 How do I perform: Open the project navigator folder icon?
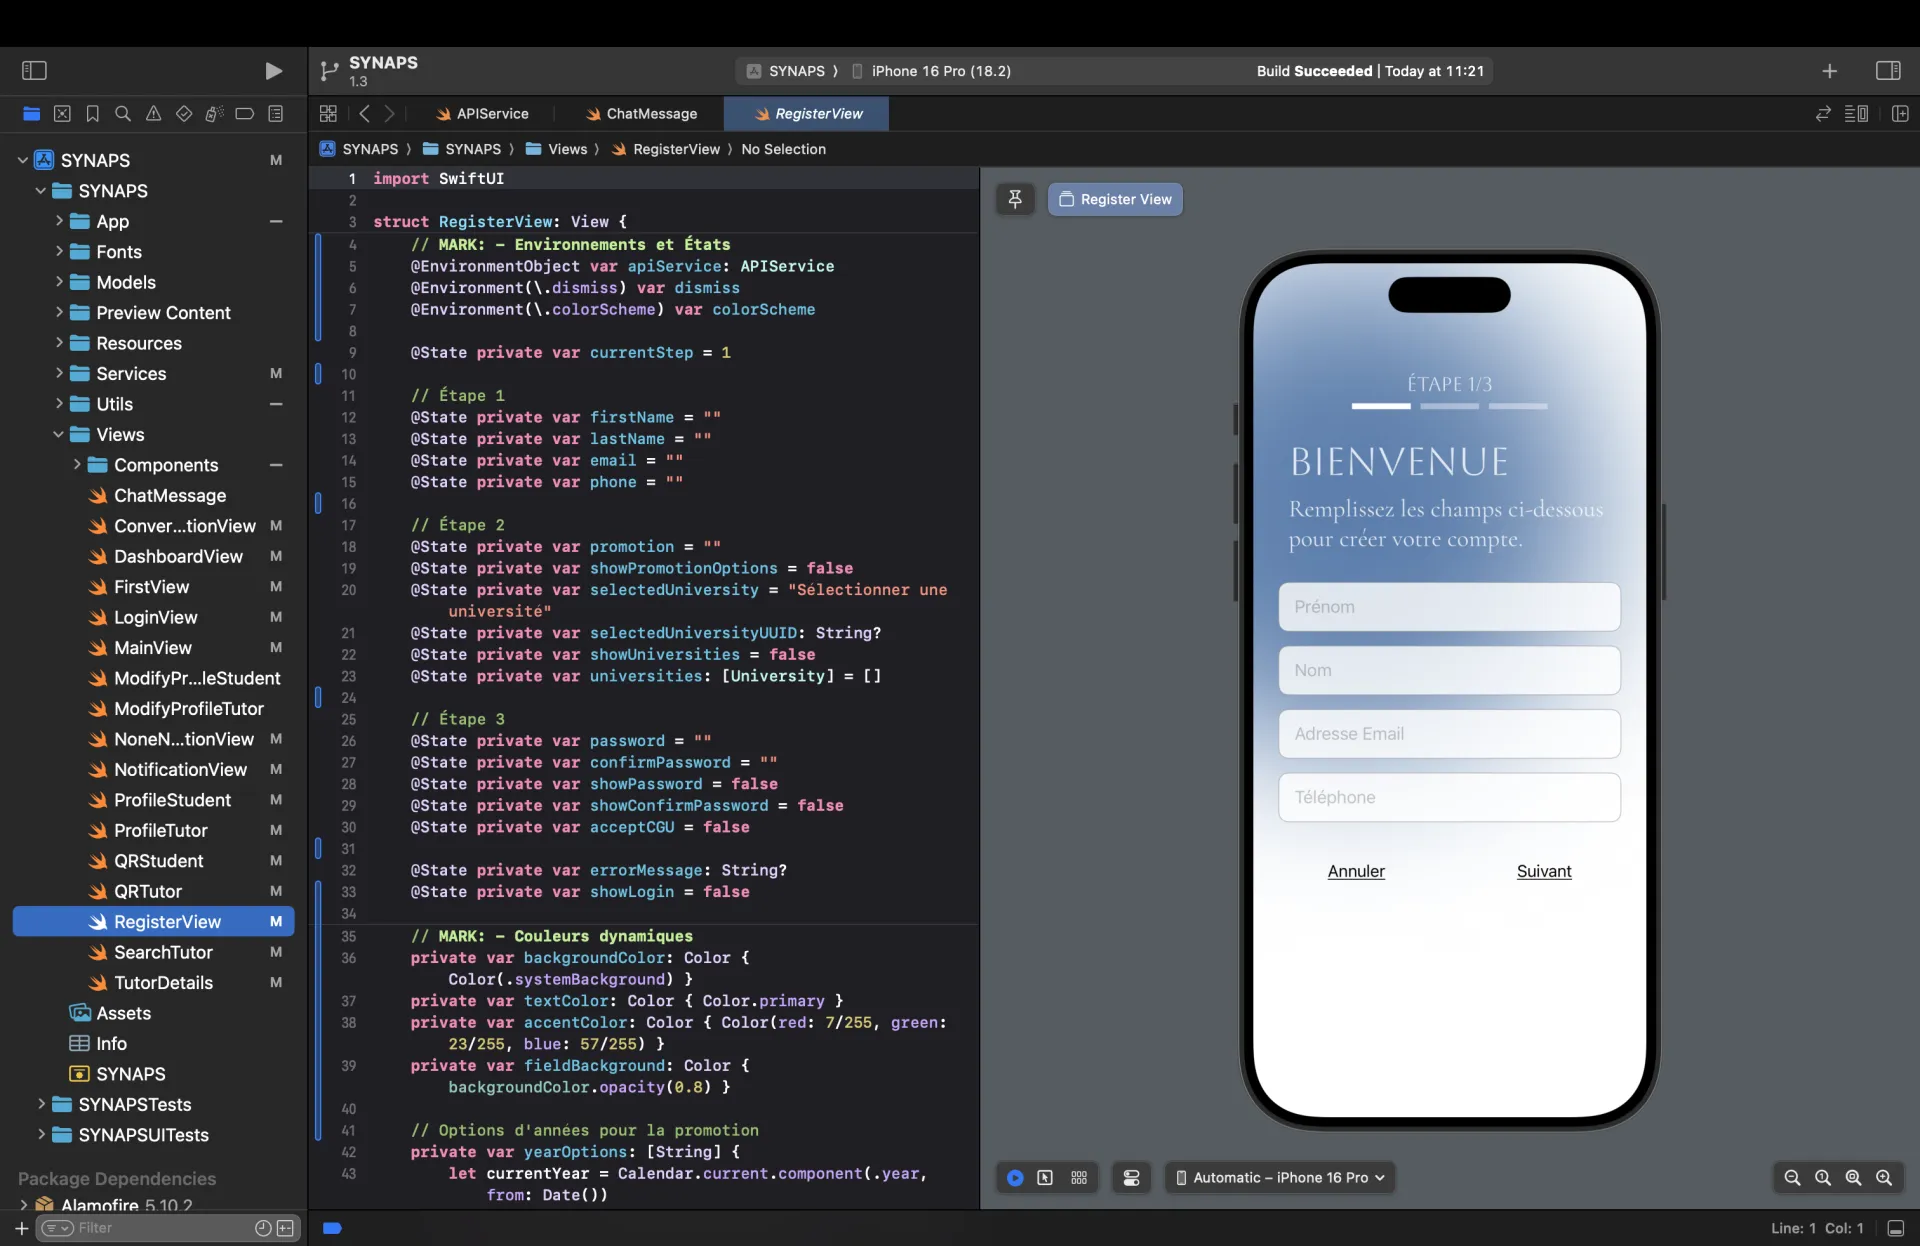pos(32,114)
